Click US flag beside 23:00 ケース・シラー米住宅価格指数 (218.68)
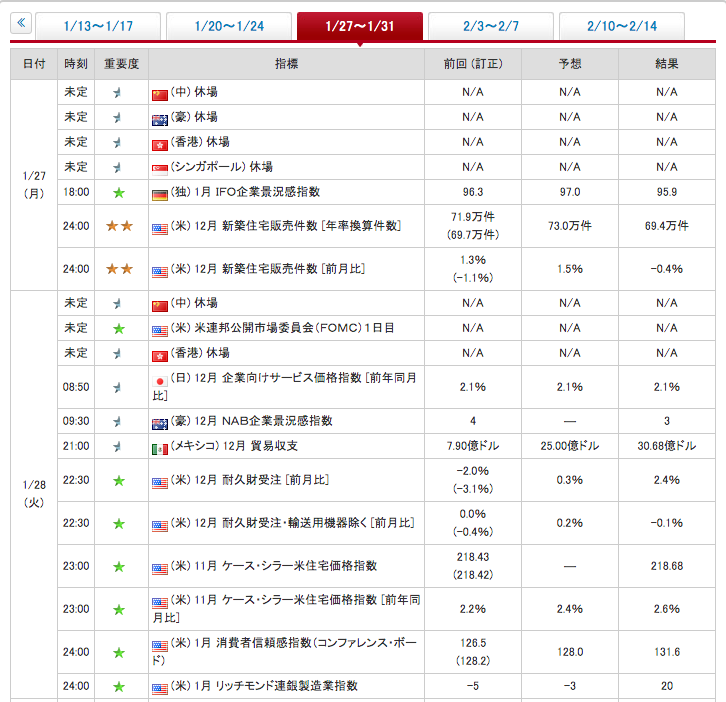The height and width of the screenshot is (702, 726). click(x=160, y=569)
